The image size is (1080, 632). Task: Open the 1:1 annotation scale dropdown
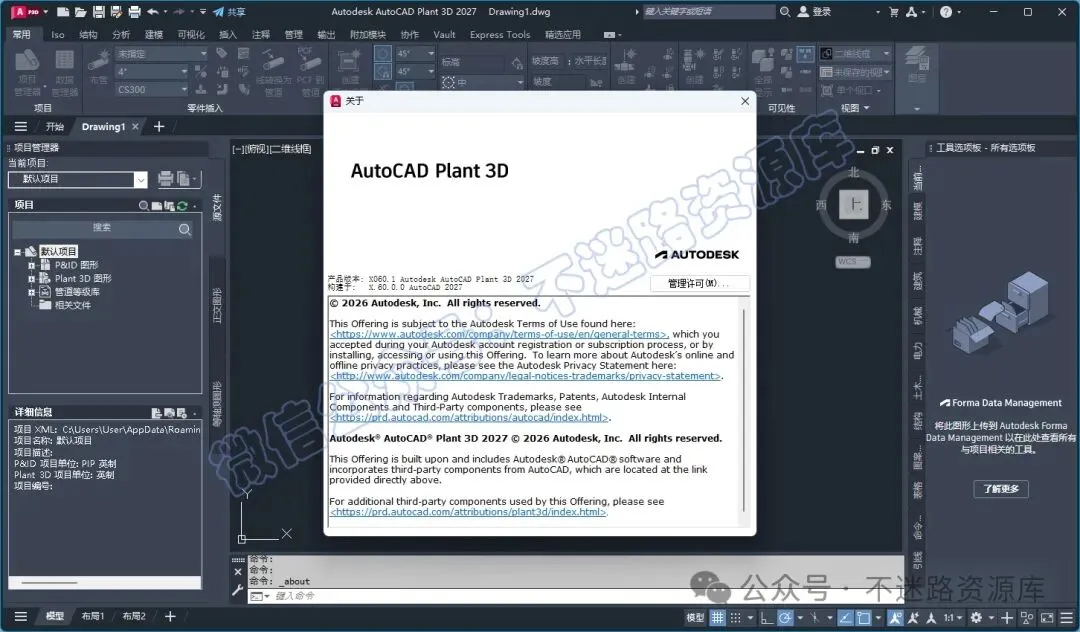tap(953, 618)
